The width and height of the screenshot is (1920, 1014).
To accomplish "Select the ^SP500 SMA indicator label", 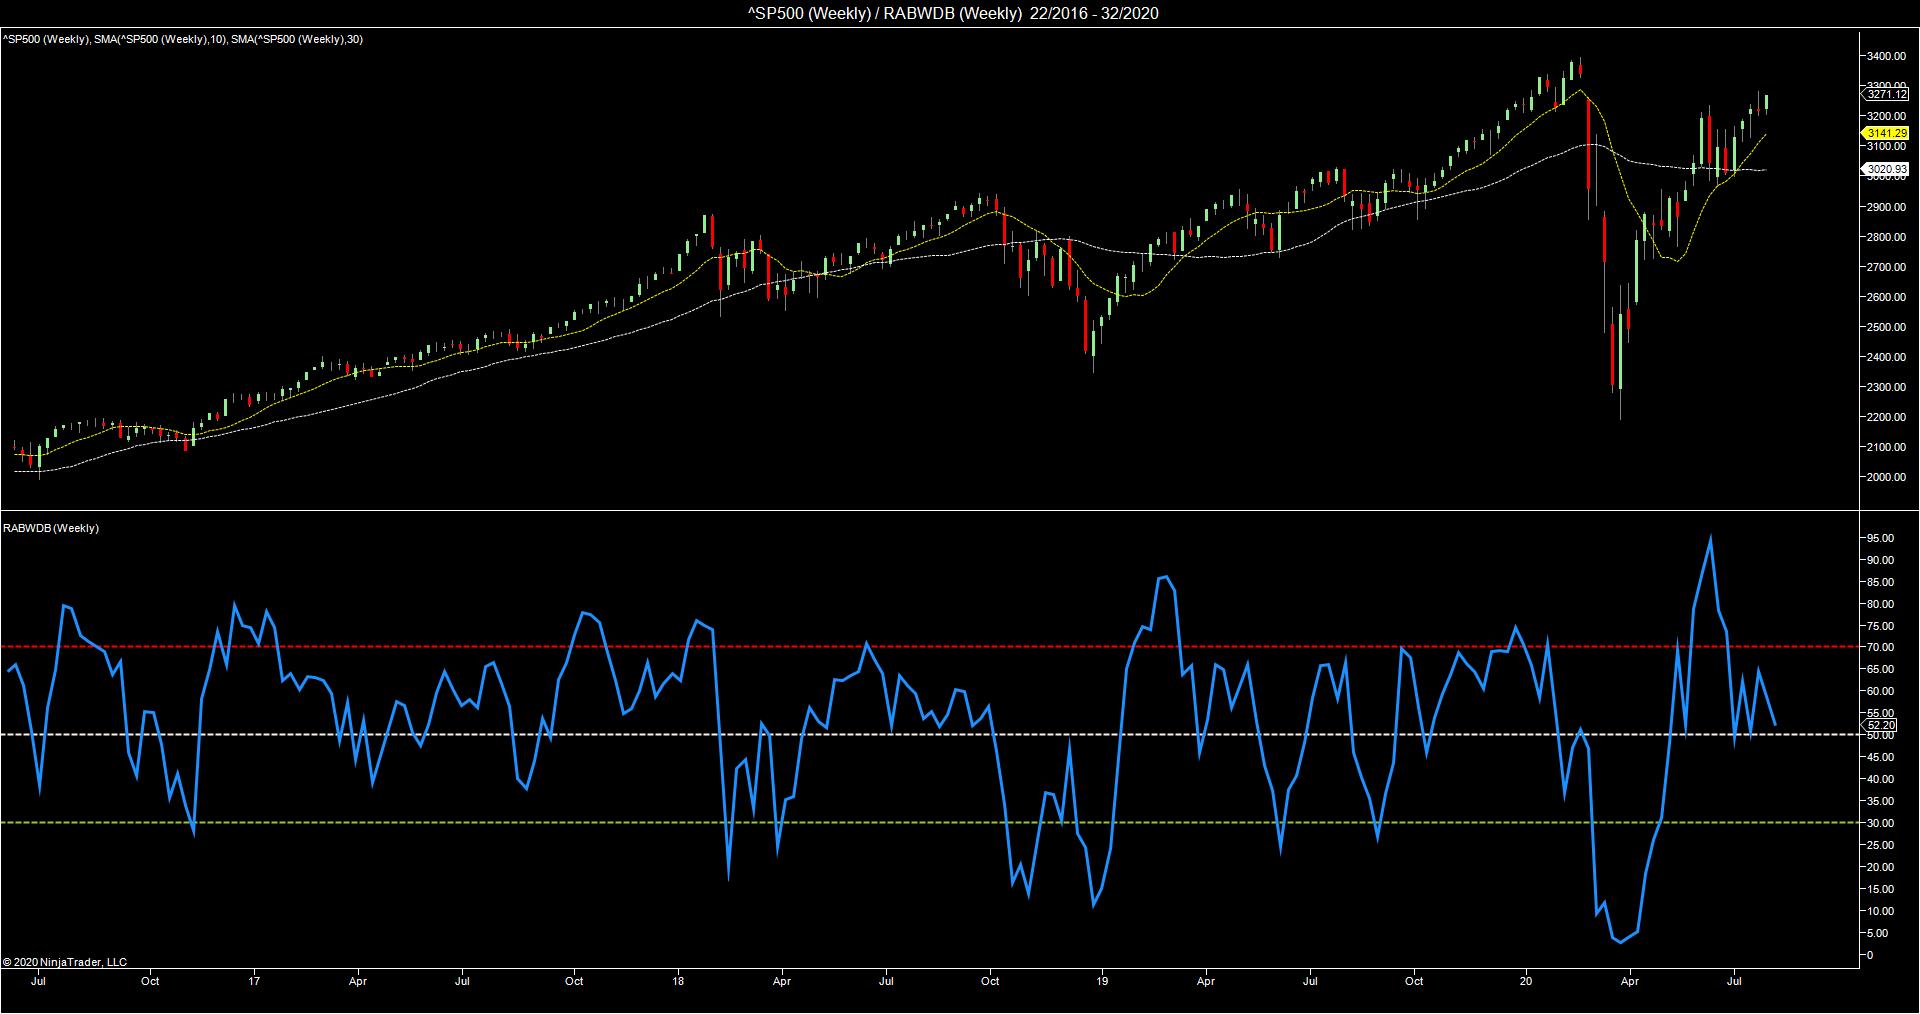I will [183, 39].
